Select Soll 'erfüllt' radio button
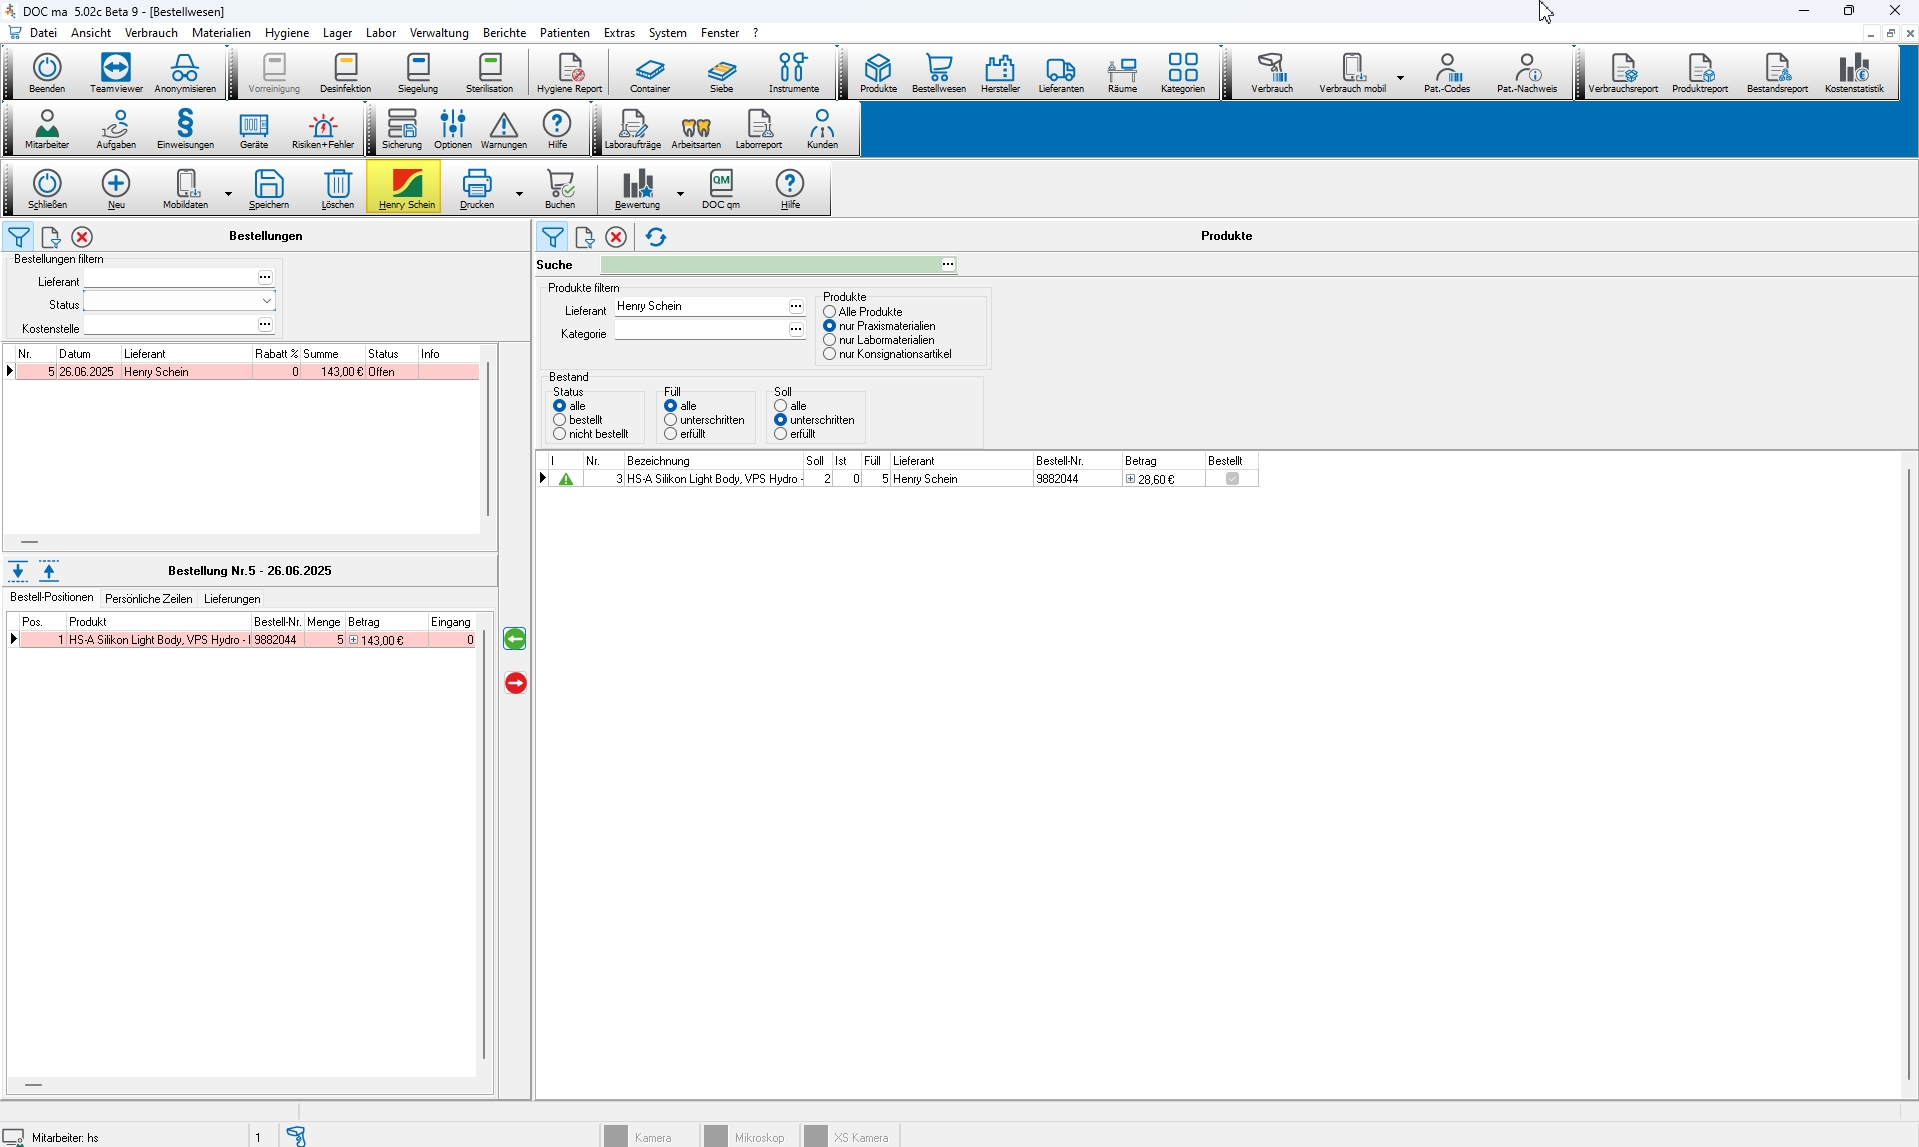Image resolution: width=1919 pixels, height=1147 pixels. pos(780,434)
